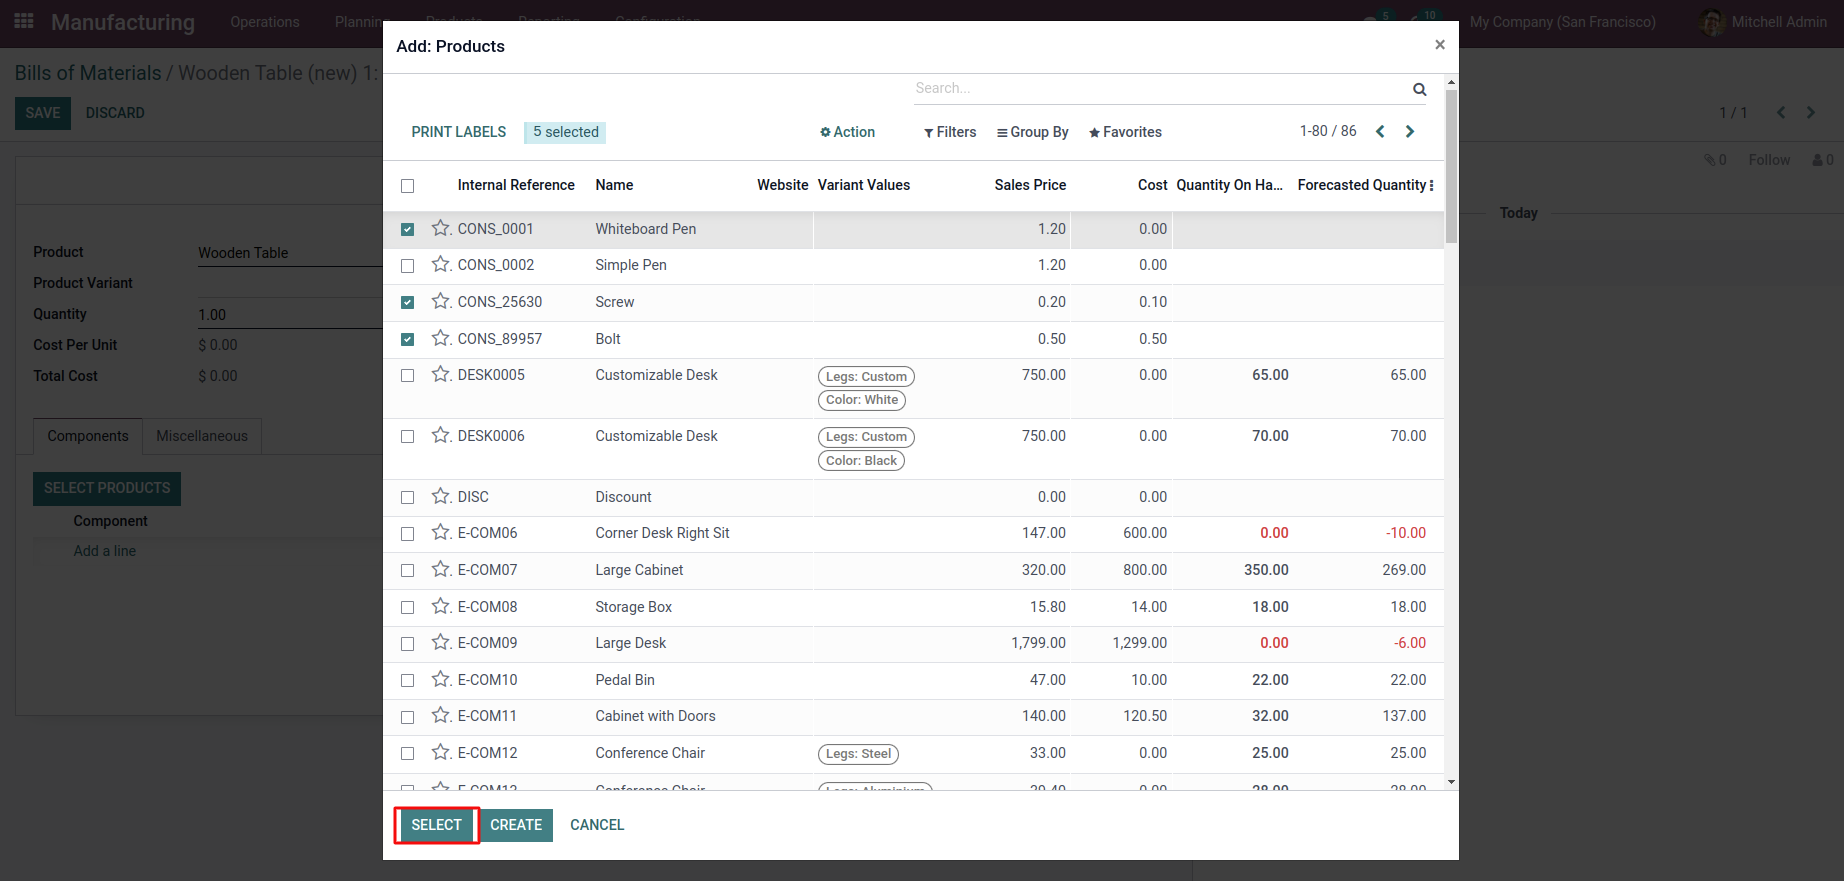Favorite Cabinet with Doors star
The width and height of the screenshot is (1844, 881).
[x=441, y=715]
